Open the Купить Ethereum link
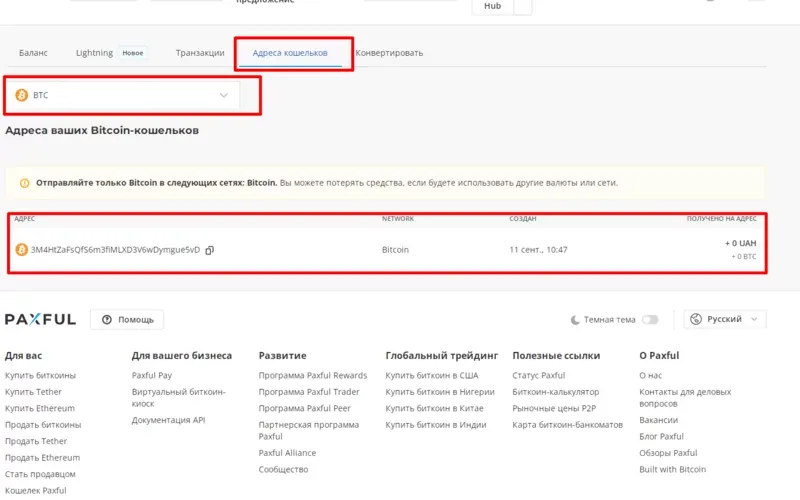 [x=40, y=408]
